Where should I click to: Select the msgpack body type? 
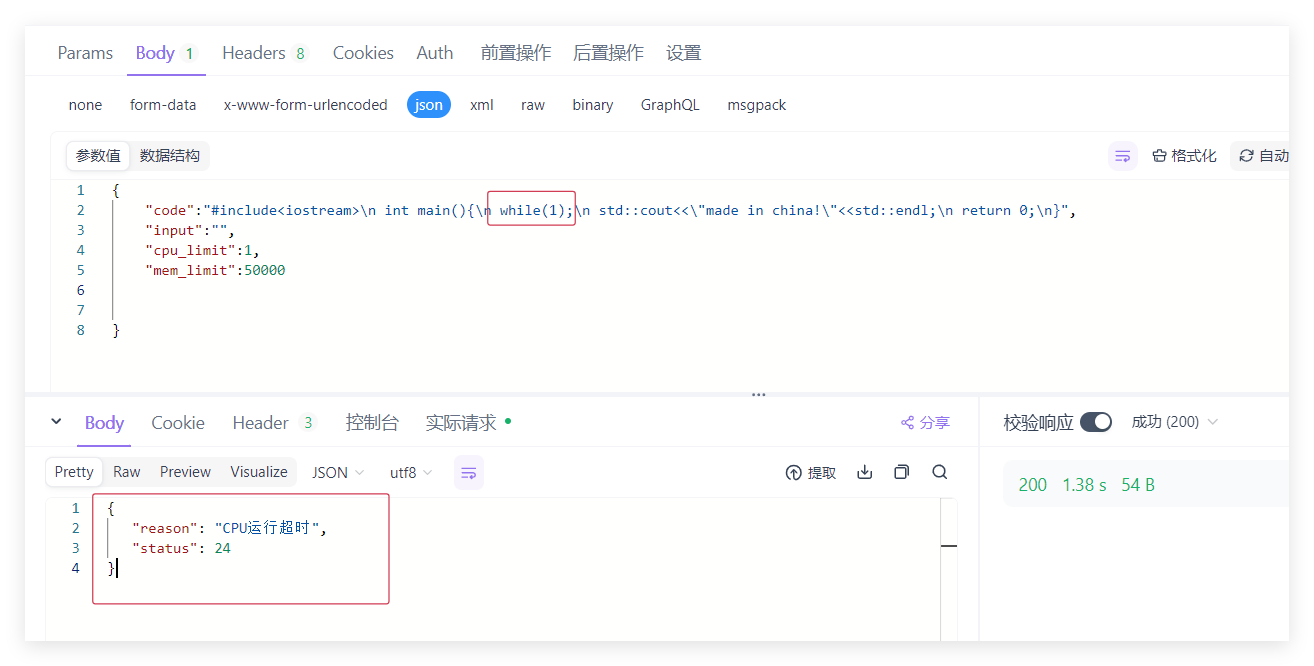[x=757, y=105]
